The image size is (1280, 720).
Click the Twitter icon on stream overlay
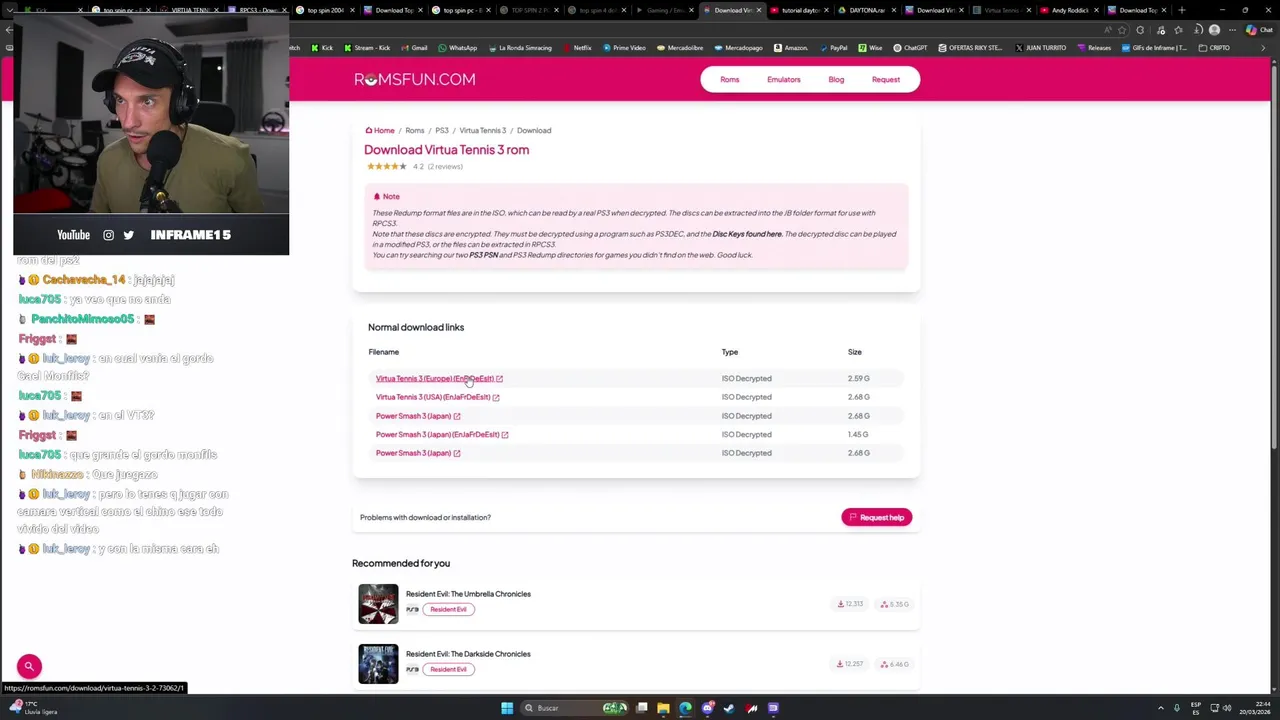(128, 235)
